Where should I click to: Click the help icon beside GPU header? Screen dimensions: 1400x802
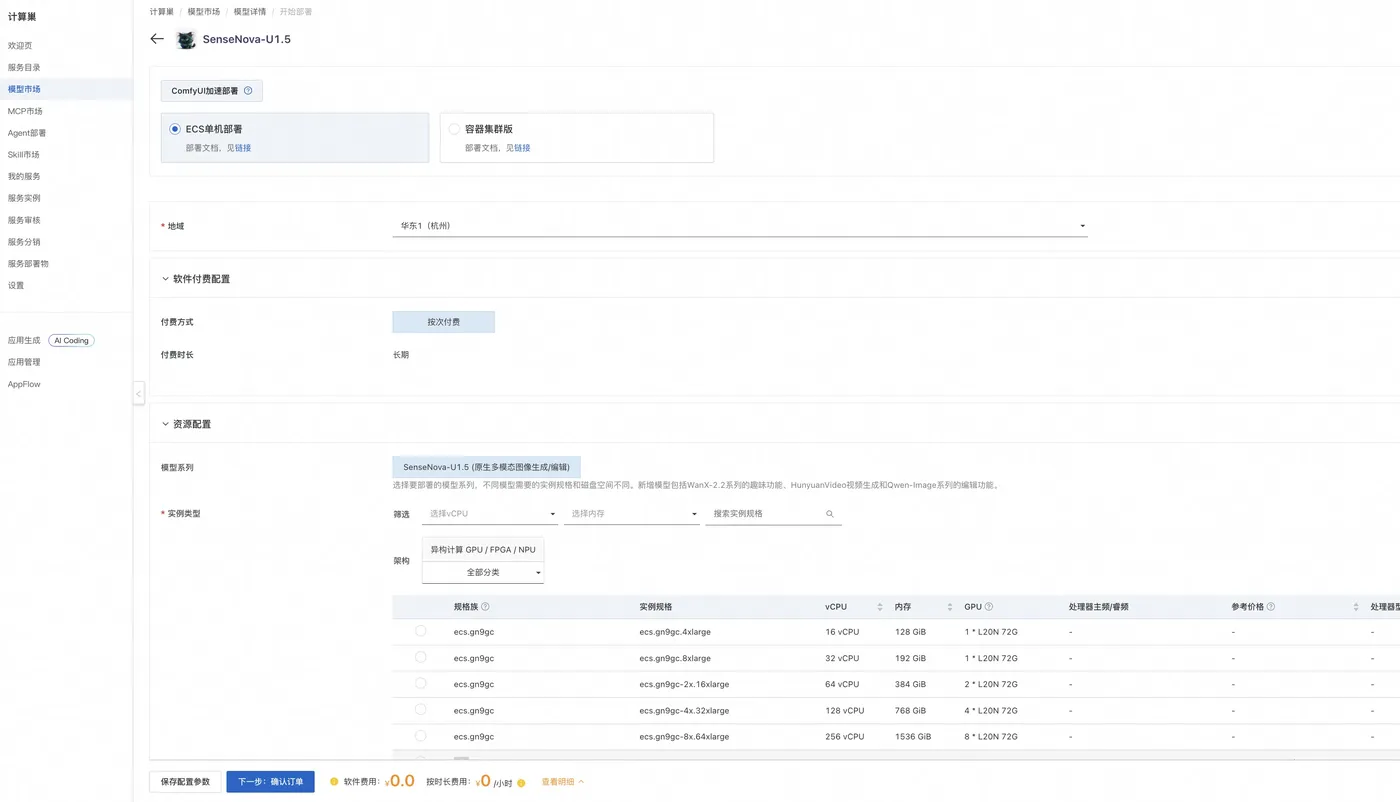(x=989, y=607)
